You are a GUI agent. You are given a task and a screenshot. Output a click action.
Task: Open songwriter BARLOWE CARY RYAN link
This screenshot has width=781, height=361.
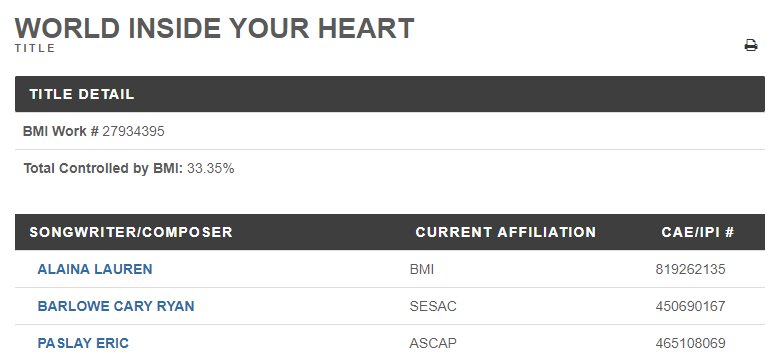coord(116,306)
